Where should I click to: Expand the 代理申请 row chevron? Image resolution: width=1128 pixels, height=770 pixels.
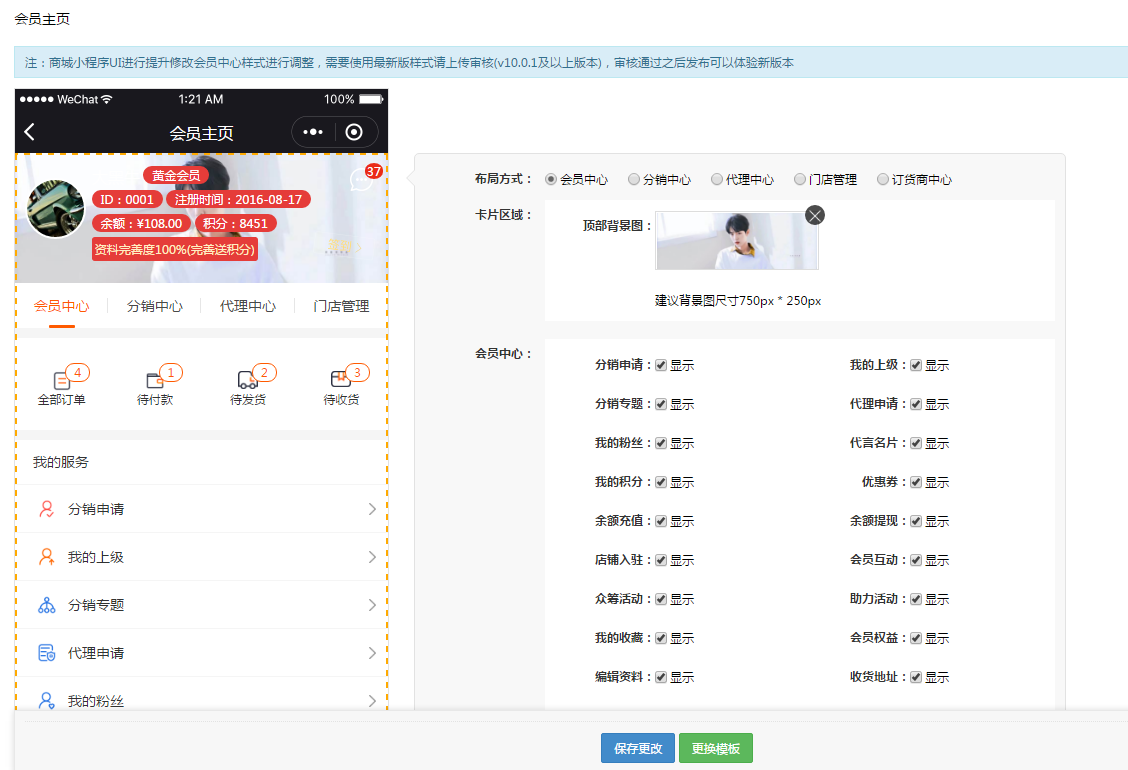tap(372, 653)
